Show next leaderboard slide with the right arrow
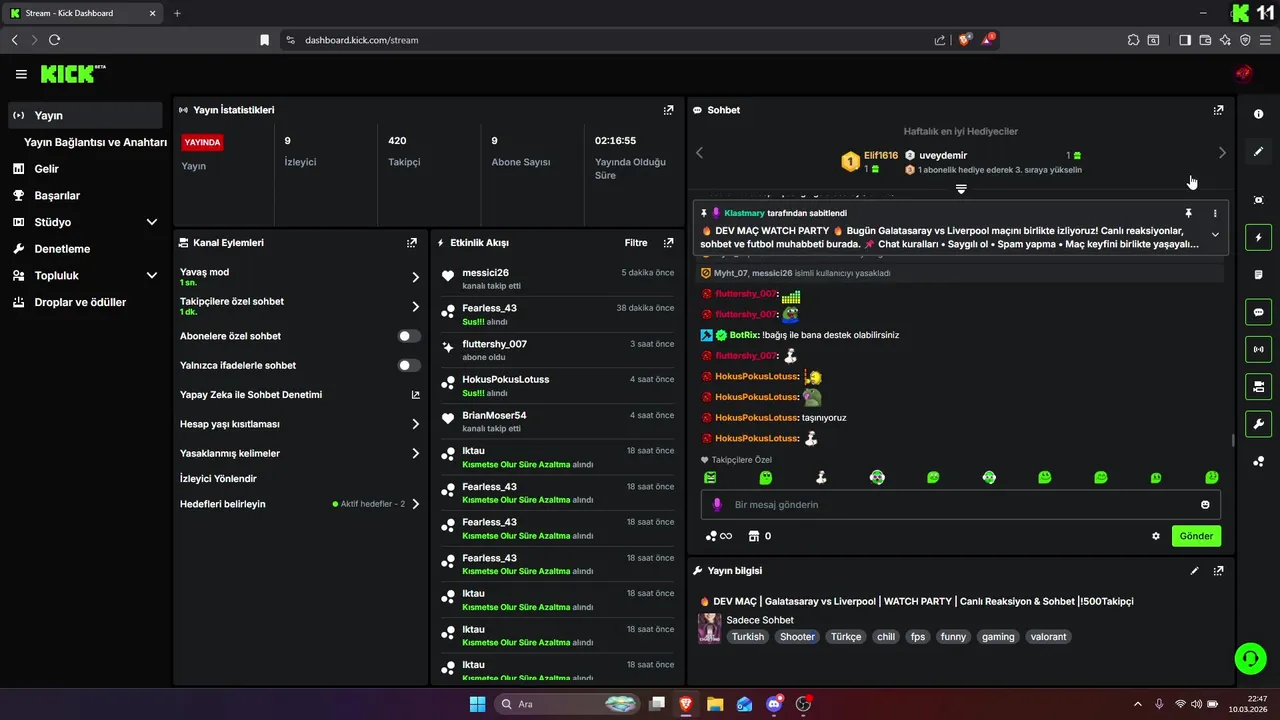This screenshot has width=1280, height=720. click(1221, 152)
